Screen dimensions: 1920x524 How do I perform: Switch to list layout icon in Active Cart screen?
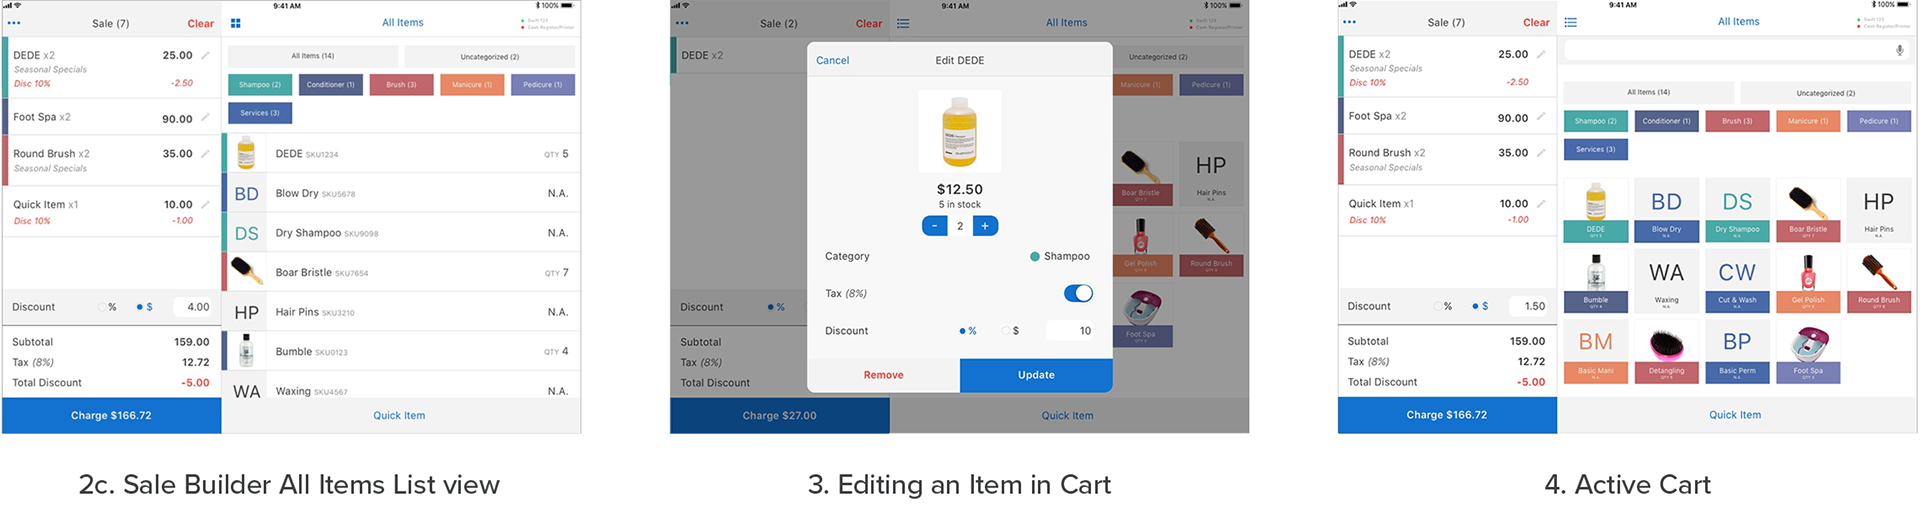click(x=1571, y=22)
